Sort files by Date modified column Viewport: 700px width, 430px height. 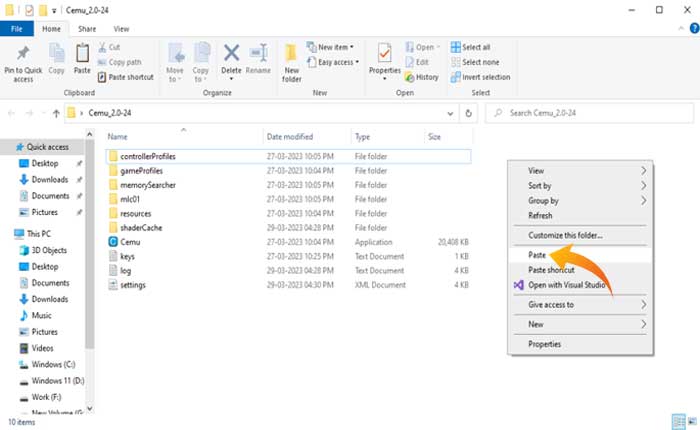pos(289,136)
